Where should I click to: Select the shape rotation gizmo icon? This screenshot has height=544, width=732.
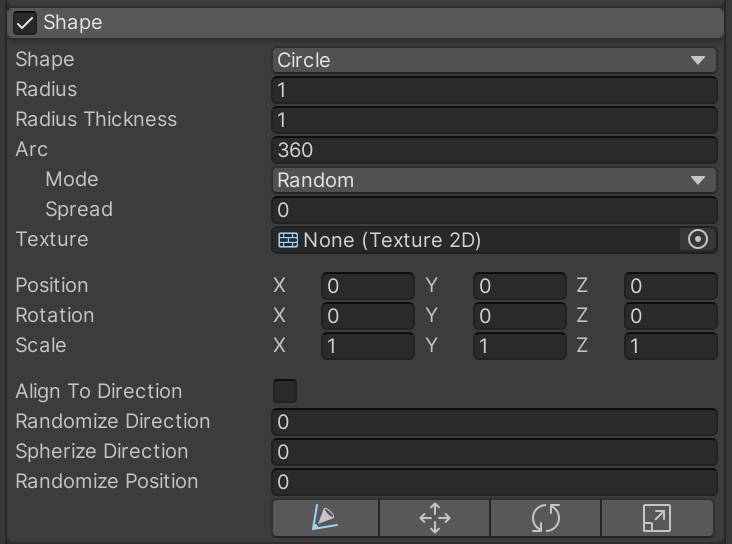[546, 518]
